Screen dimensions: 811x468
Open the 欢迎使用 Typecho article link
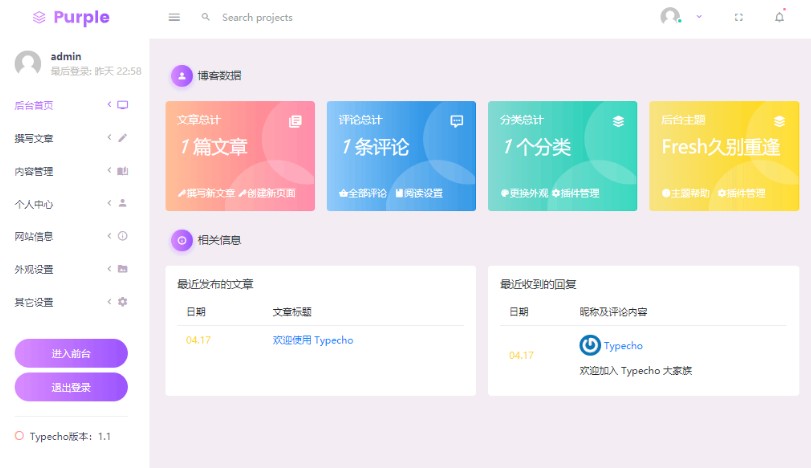313,340
